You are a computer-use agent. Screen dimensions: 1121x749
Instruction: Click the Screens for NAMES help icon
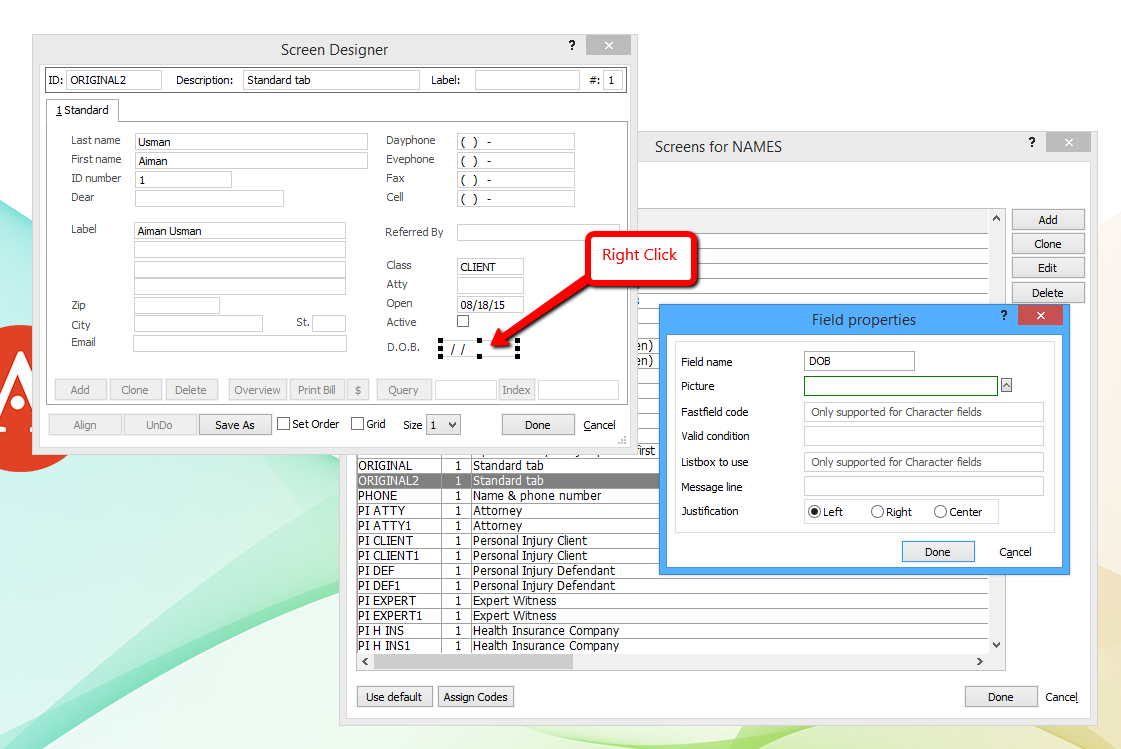click(x=1031, y=142)
